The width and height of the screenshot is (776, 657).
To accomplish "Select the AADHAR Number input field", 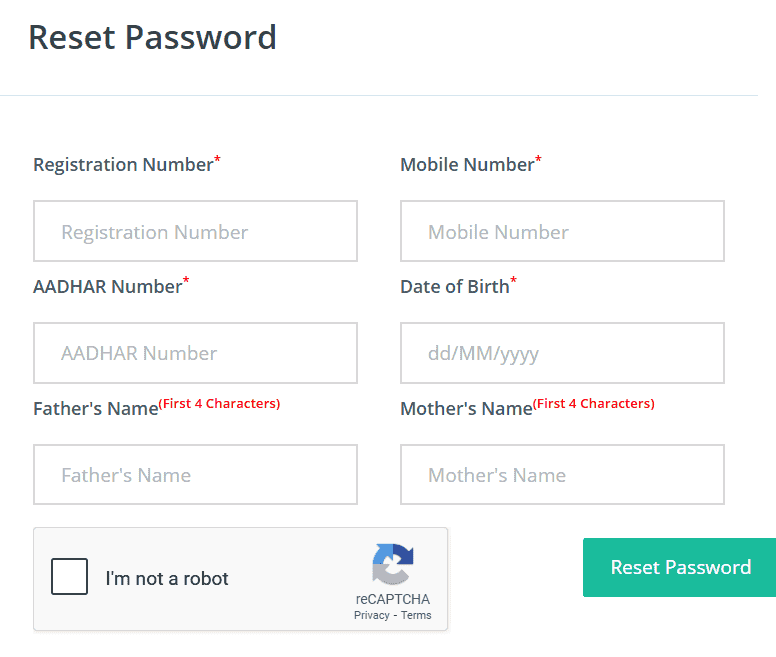I will [195, 353].
